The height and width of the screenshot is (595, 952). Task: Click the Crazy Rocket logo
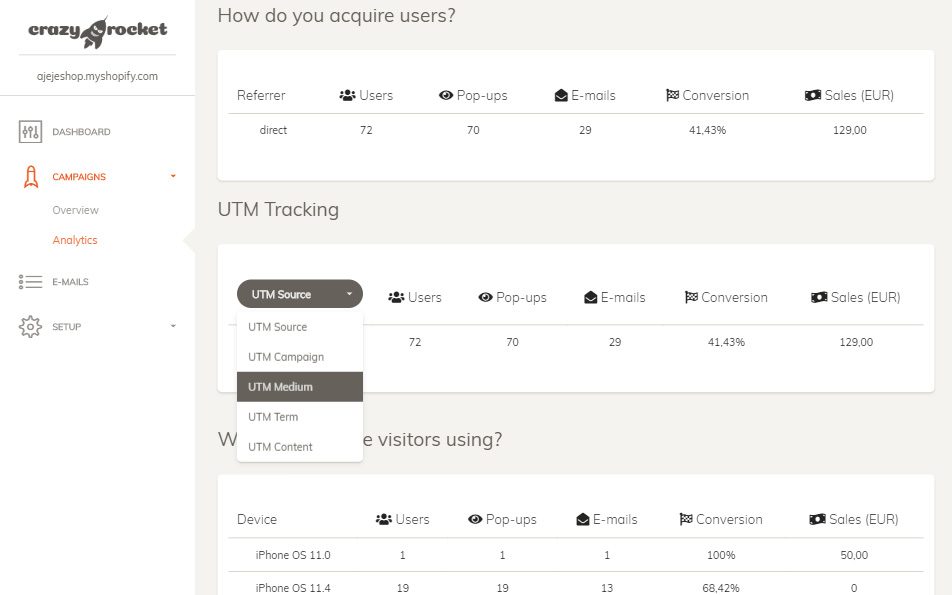pyautogui.click(x=97, y=32)
